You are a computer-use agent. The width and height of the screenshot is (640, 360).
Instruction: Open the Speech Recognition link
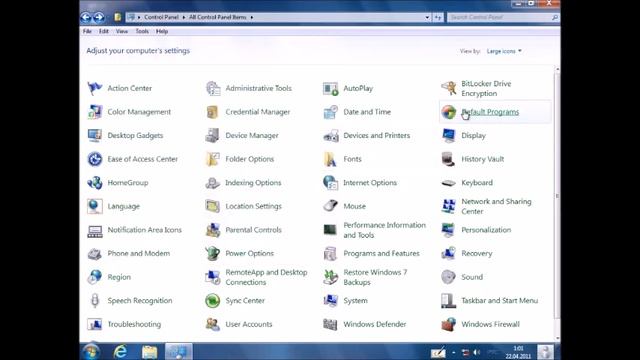[x=140, y=301]
